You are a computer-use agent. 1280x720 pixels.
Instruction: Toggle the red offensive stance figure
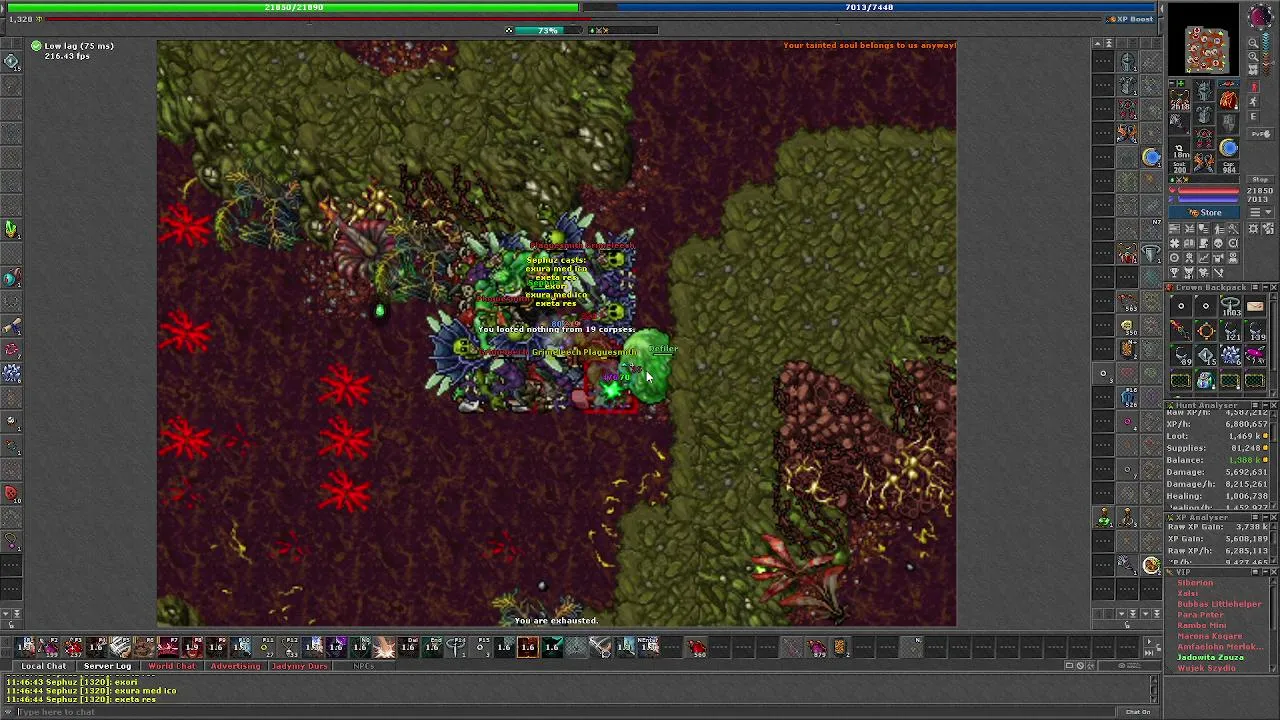[1254, 88]
